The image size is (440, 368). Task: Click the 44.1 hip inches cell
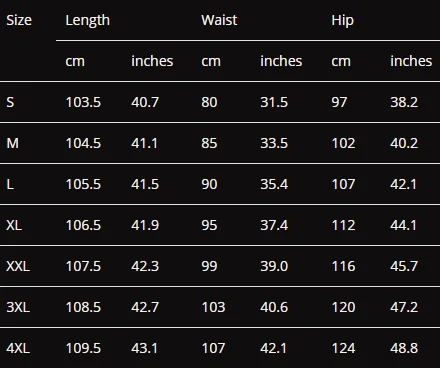404,225
